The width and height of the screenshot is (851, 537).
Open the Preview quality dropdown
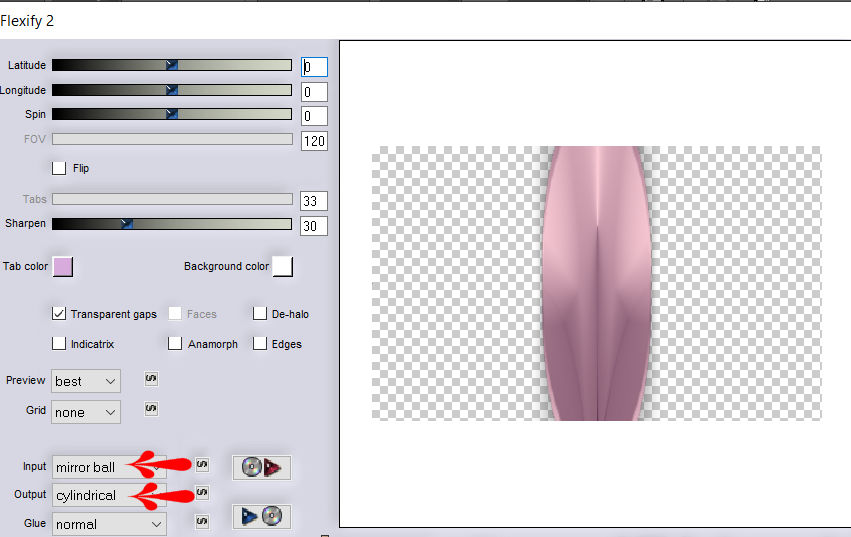point(86,381)
